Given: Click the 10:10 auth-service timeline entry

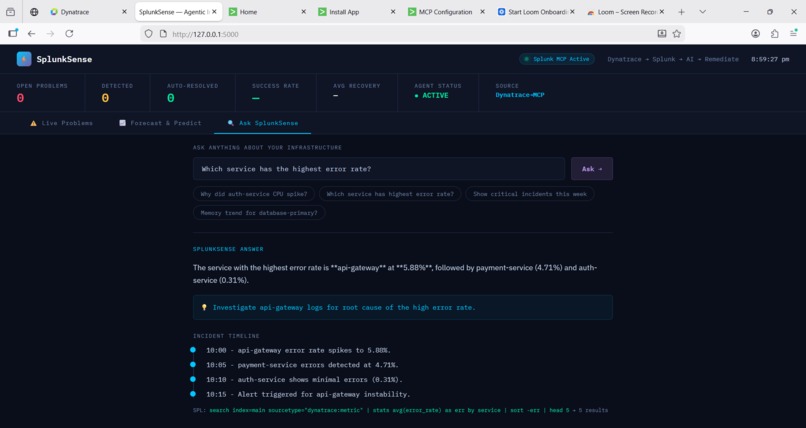Looking at the screenshot, I should pos(304,380).
